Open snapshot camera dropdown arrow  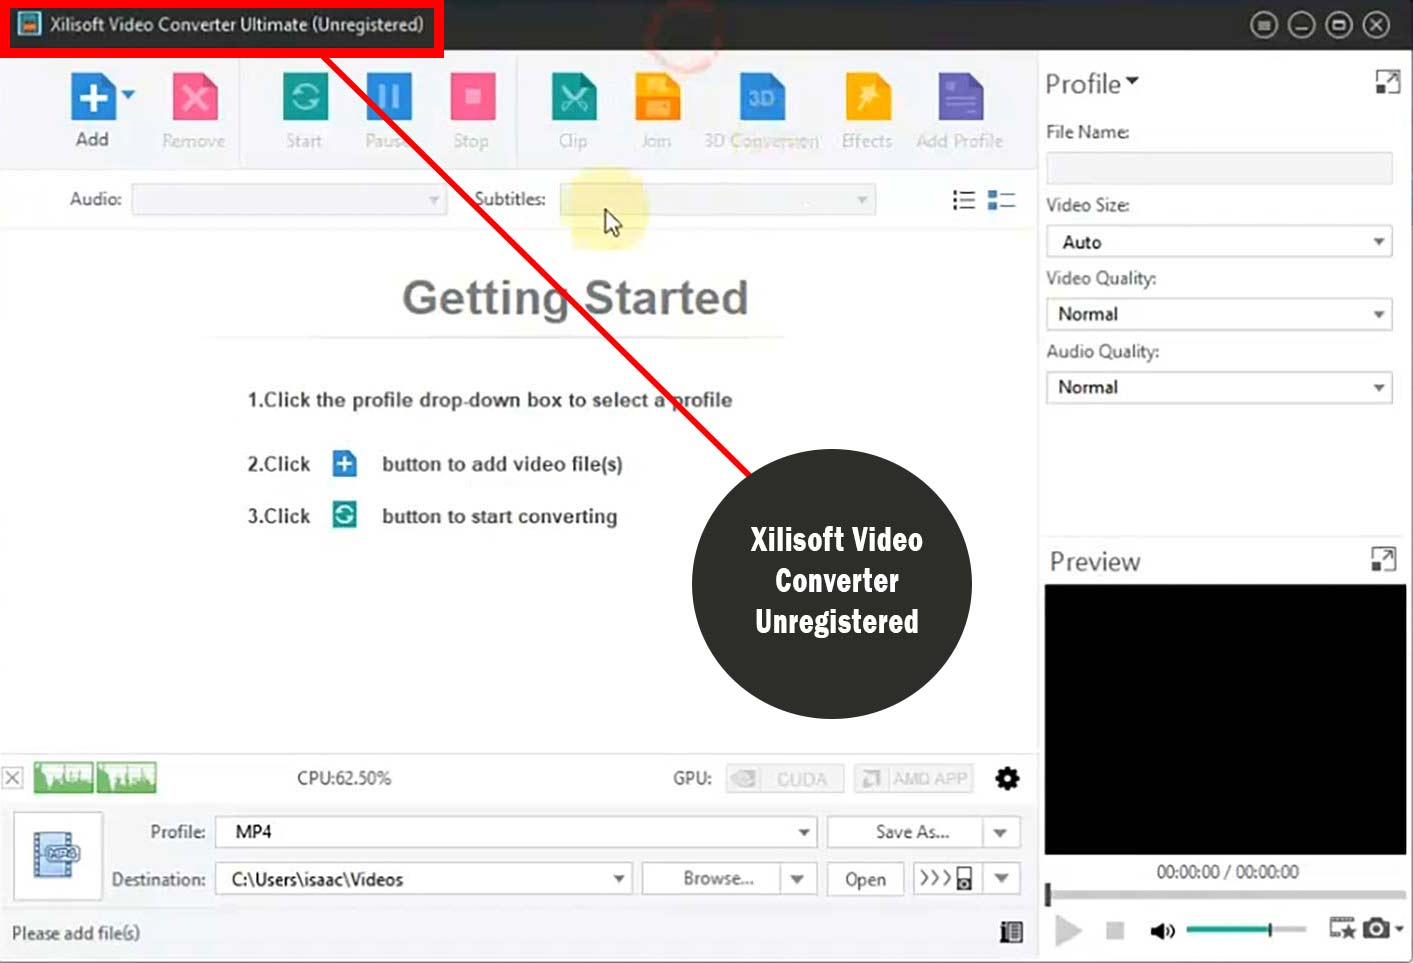[1399, 929]
